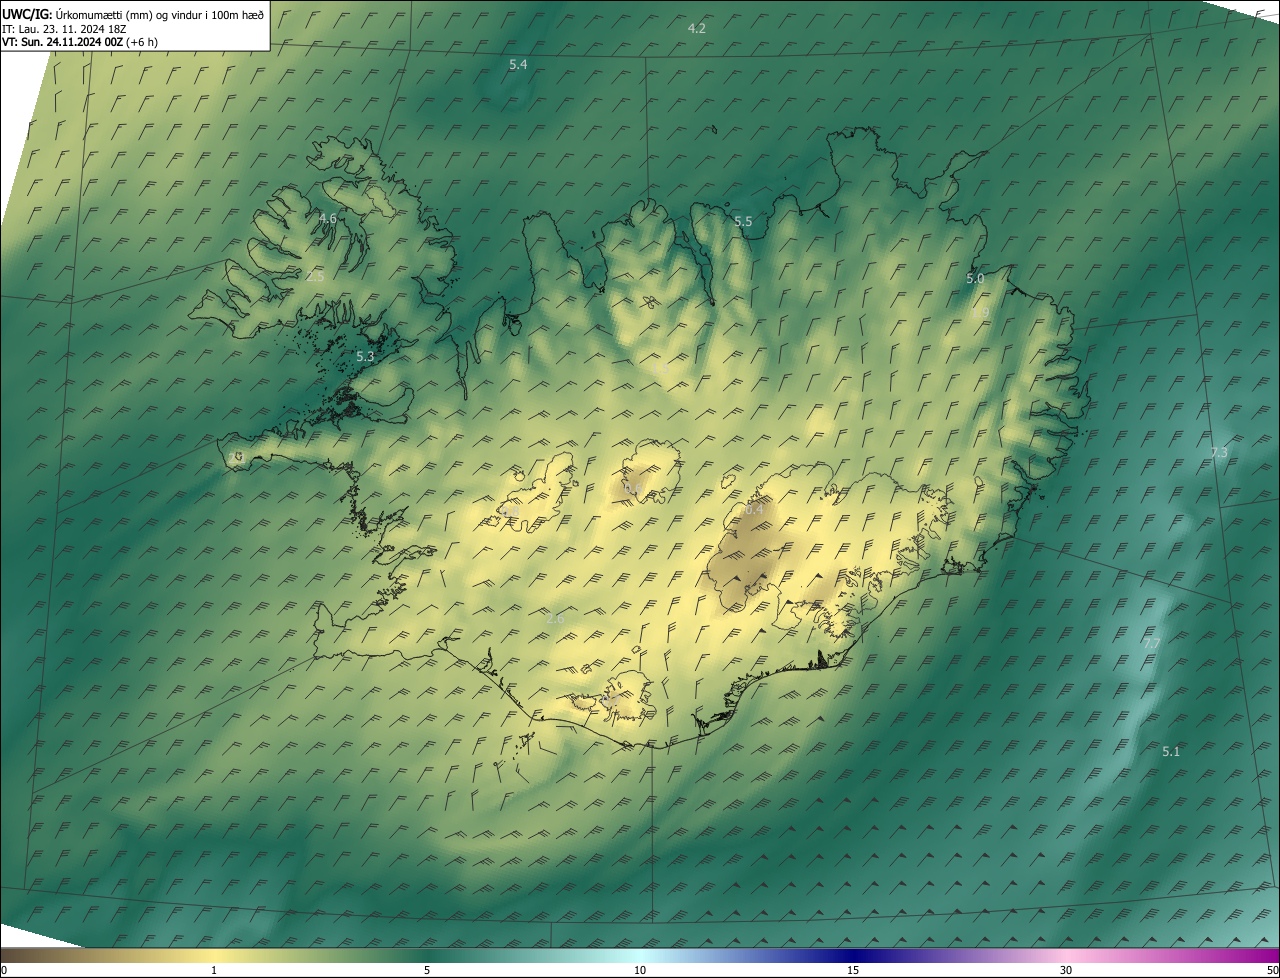
Task: Click the 4.6 value over the Westfjords
Action: tap(328, 218)
